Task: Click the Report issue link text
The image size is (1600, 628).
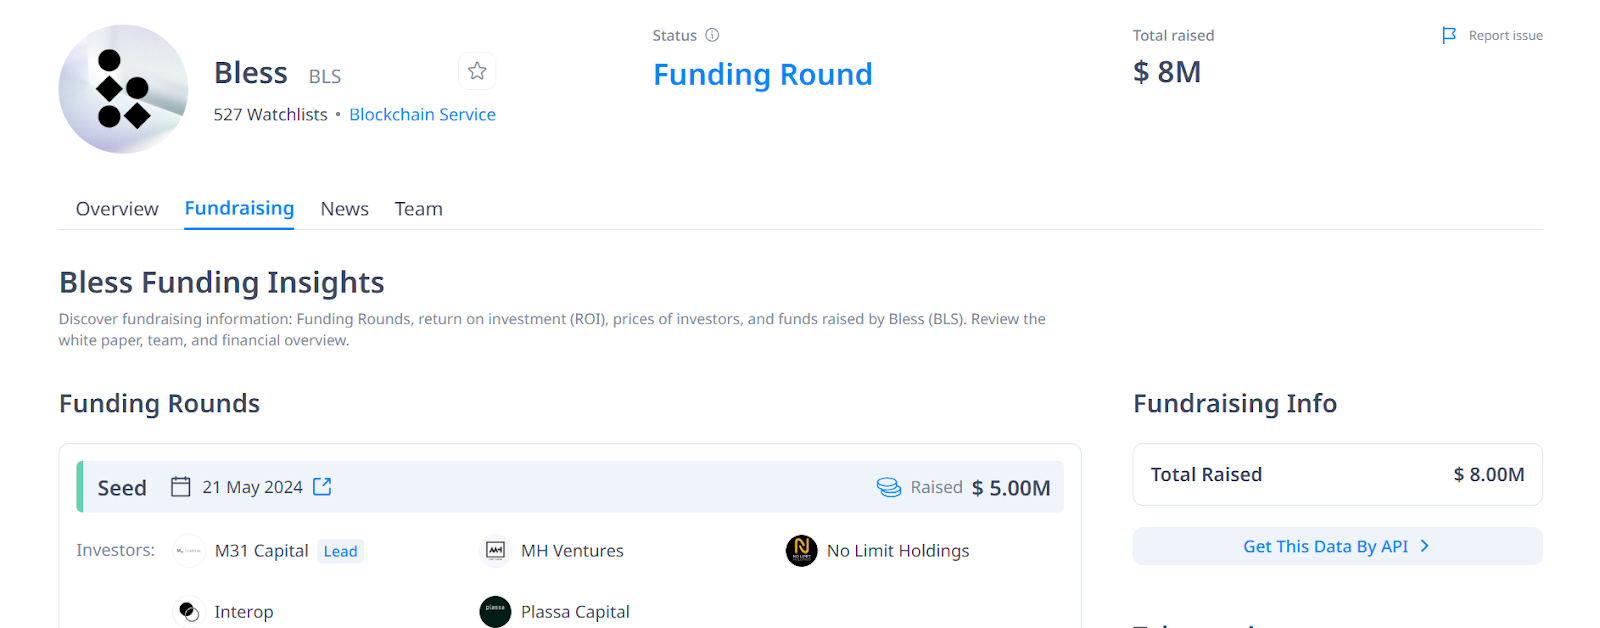Action: (x=1505, y=36)
